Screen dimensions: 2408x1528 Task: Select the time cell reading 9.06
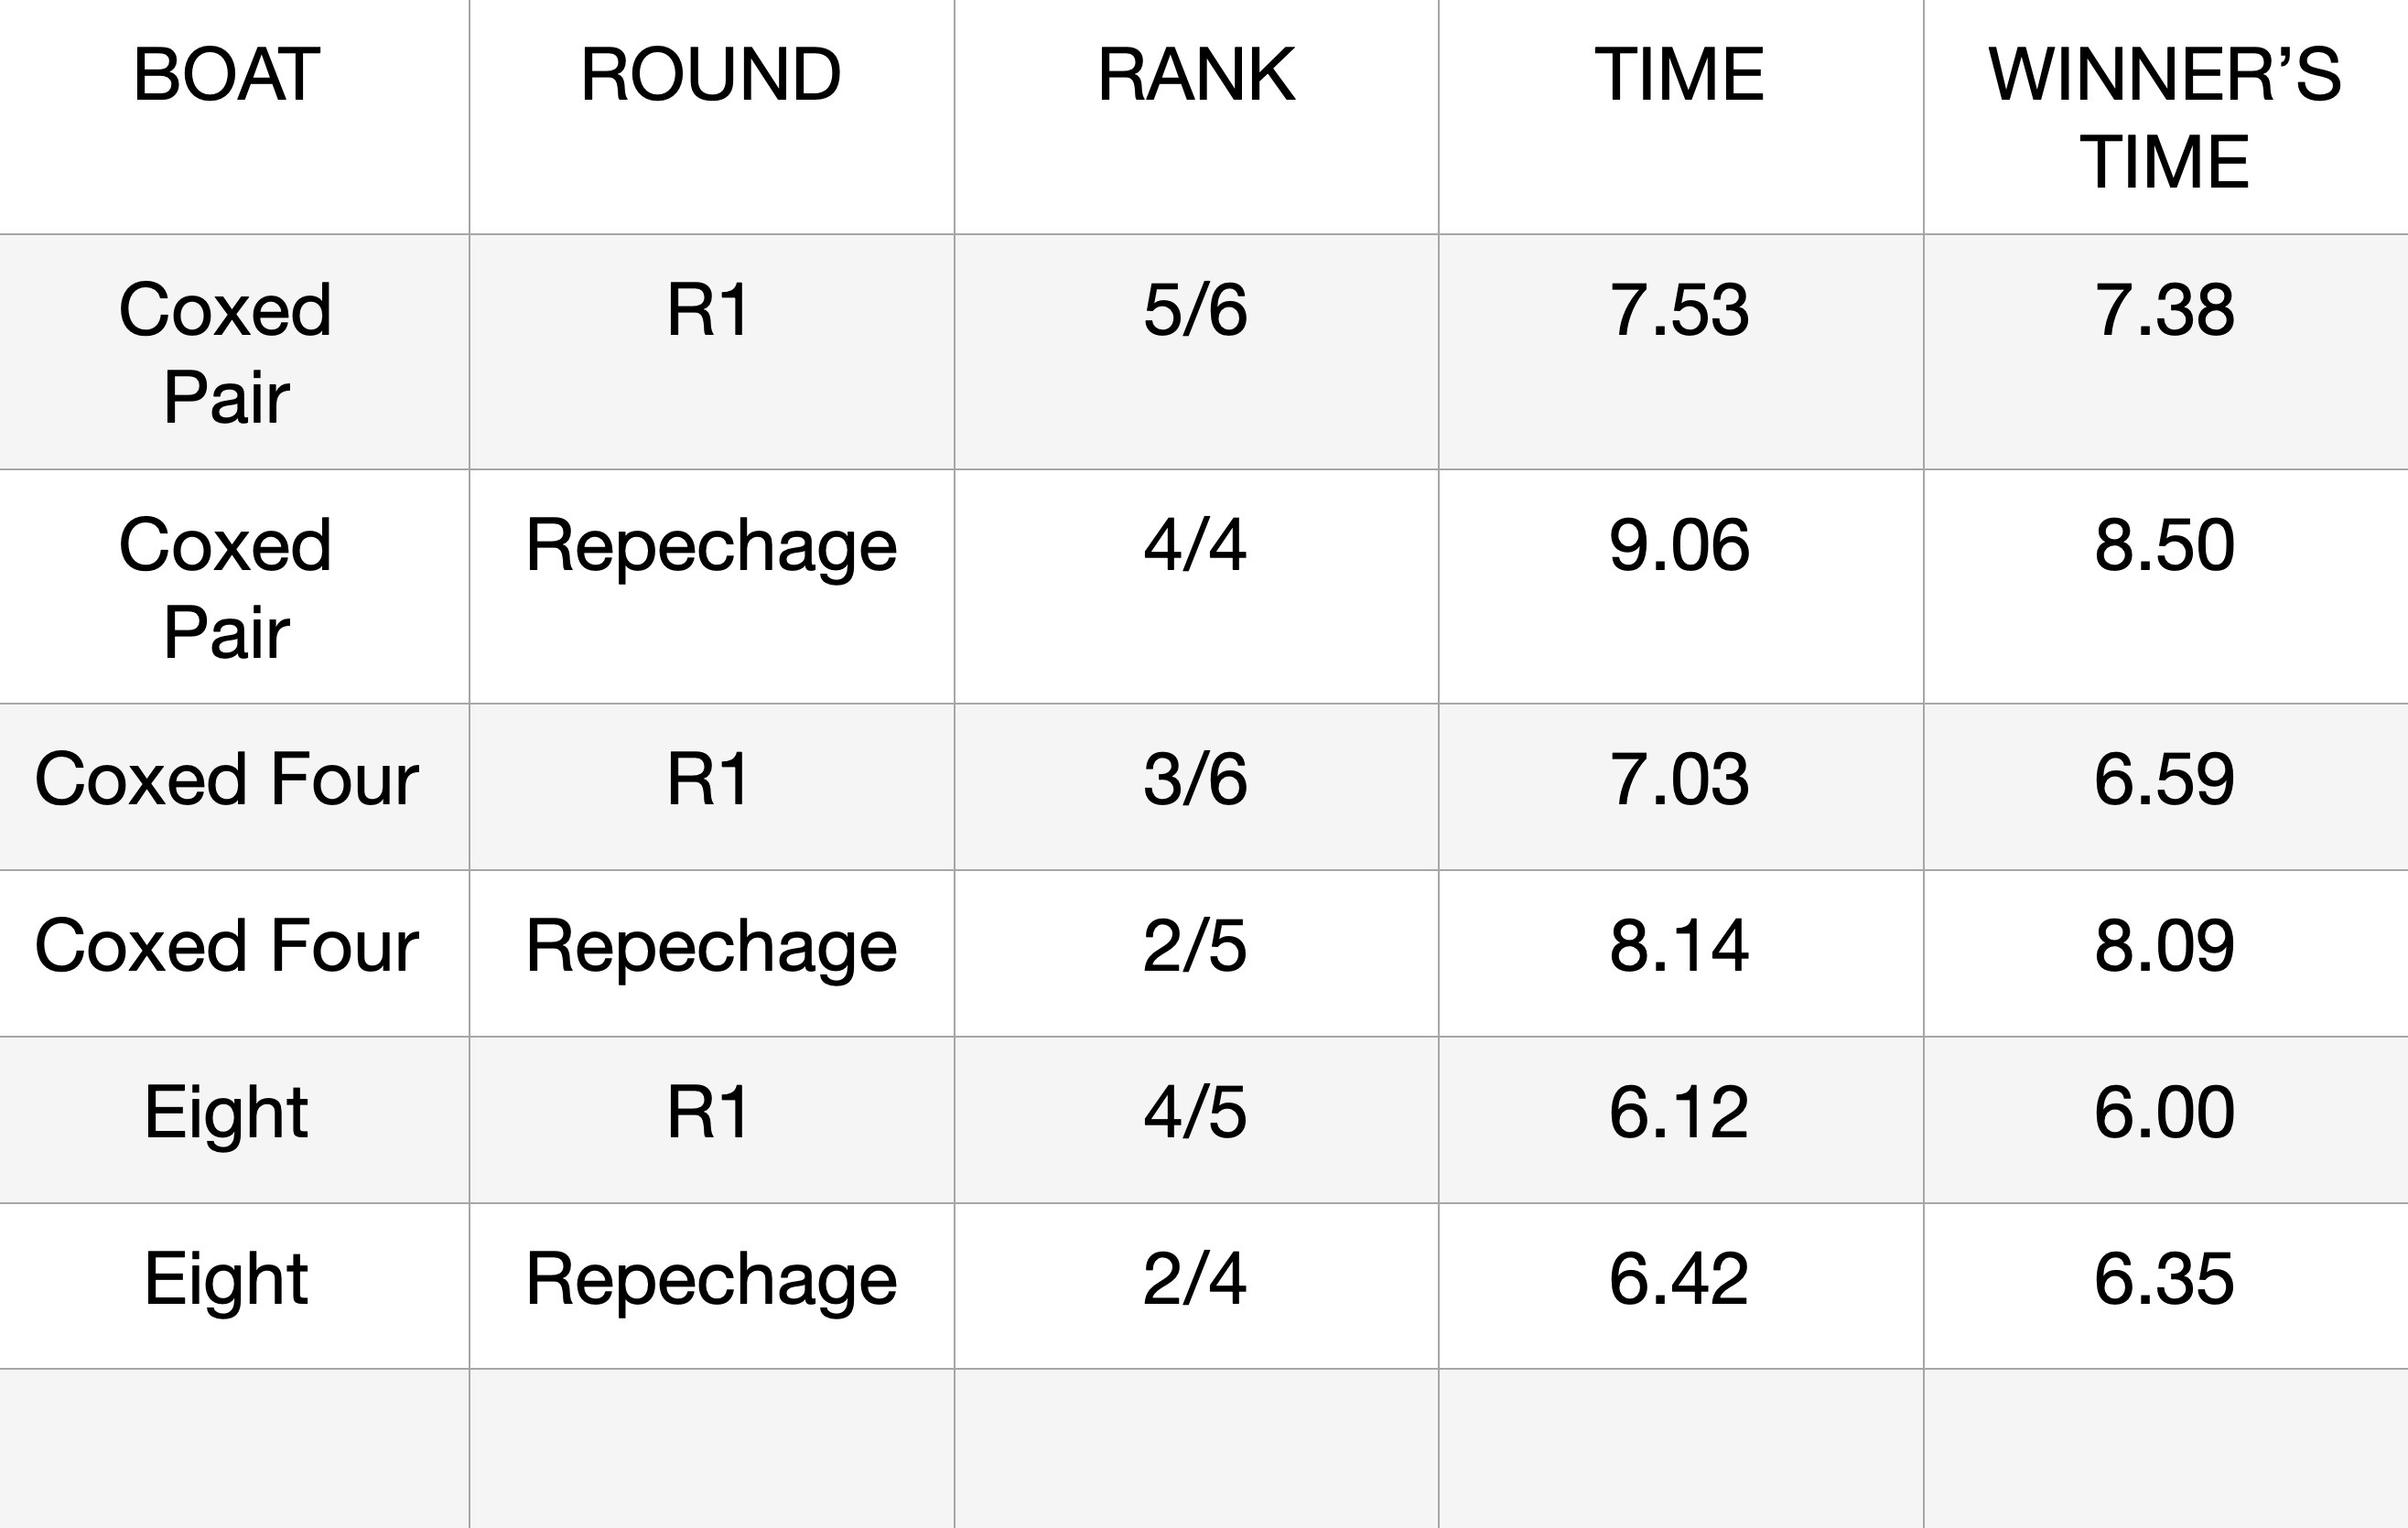coord(1680,546)
